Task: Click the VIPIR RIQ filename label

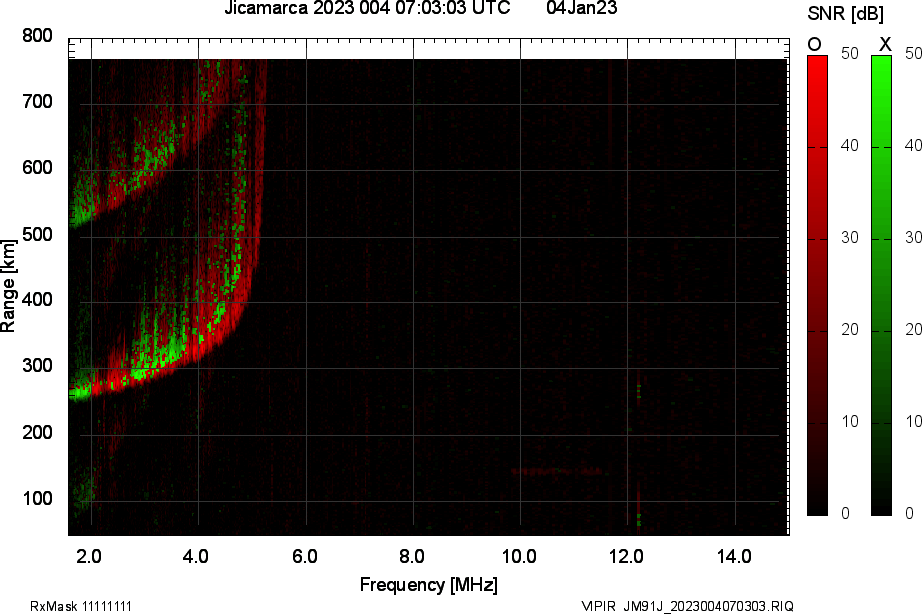Action: click(687, 606)
